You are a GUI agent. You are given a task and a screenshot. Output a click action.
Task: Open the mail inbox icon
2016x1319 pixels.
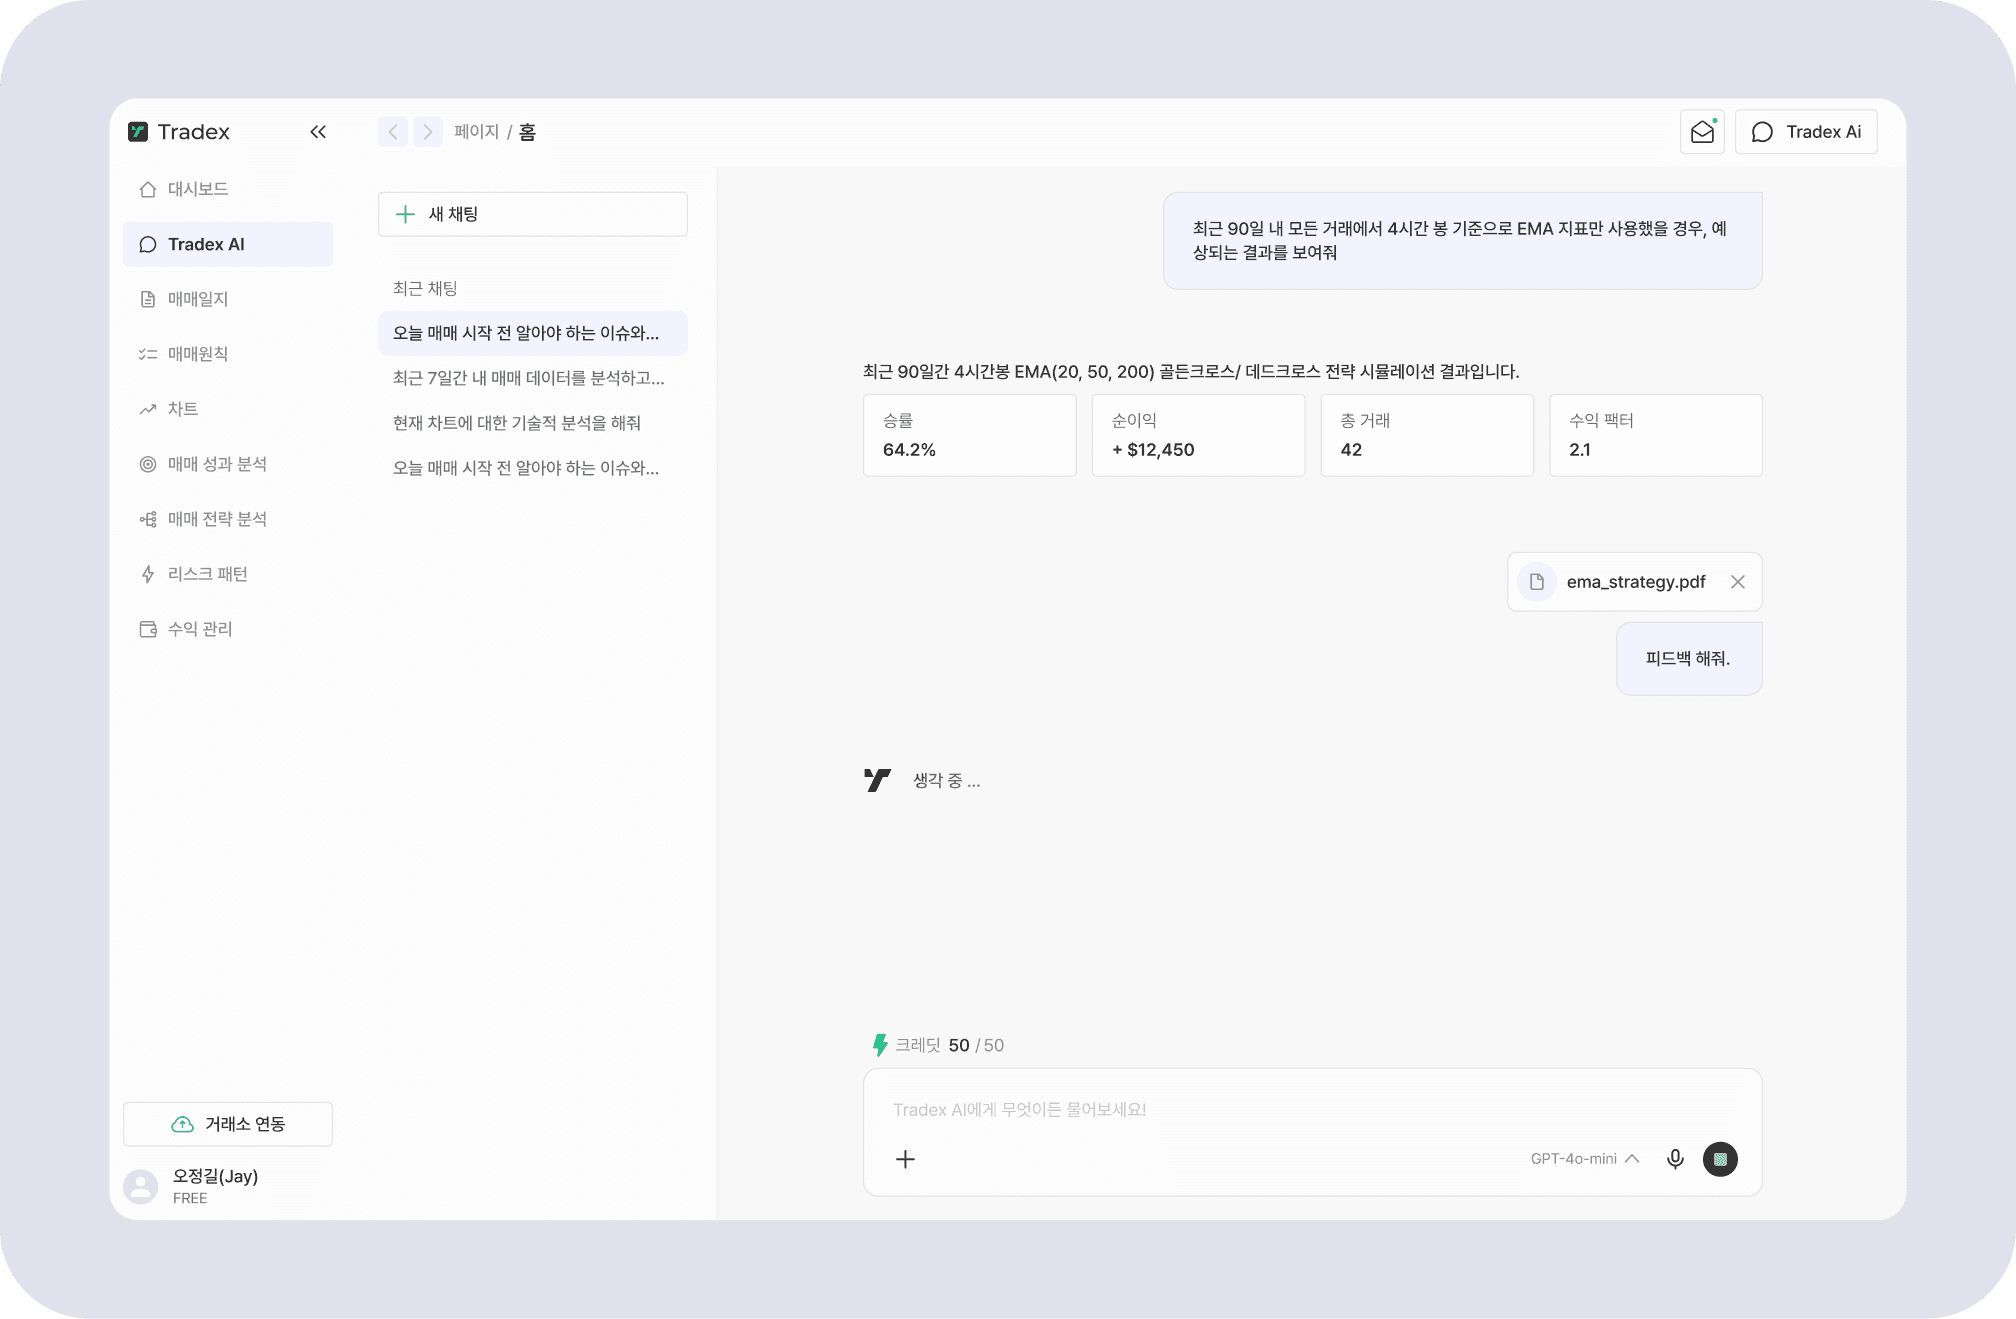click(x=1702, y=132)
